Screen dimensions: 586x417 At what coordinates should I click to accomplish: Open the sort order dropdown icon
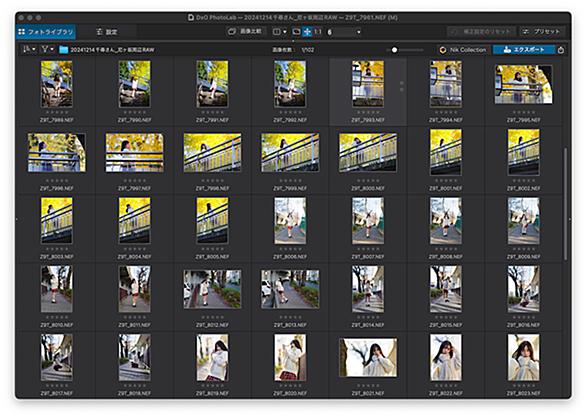tap(29, 49)
